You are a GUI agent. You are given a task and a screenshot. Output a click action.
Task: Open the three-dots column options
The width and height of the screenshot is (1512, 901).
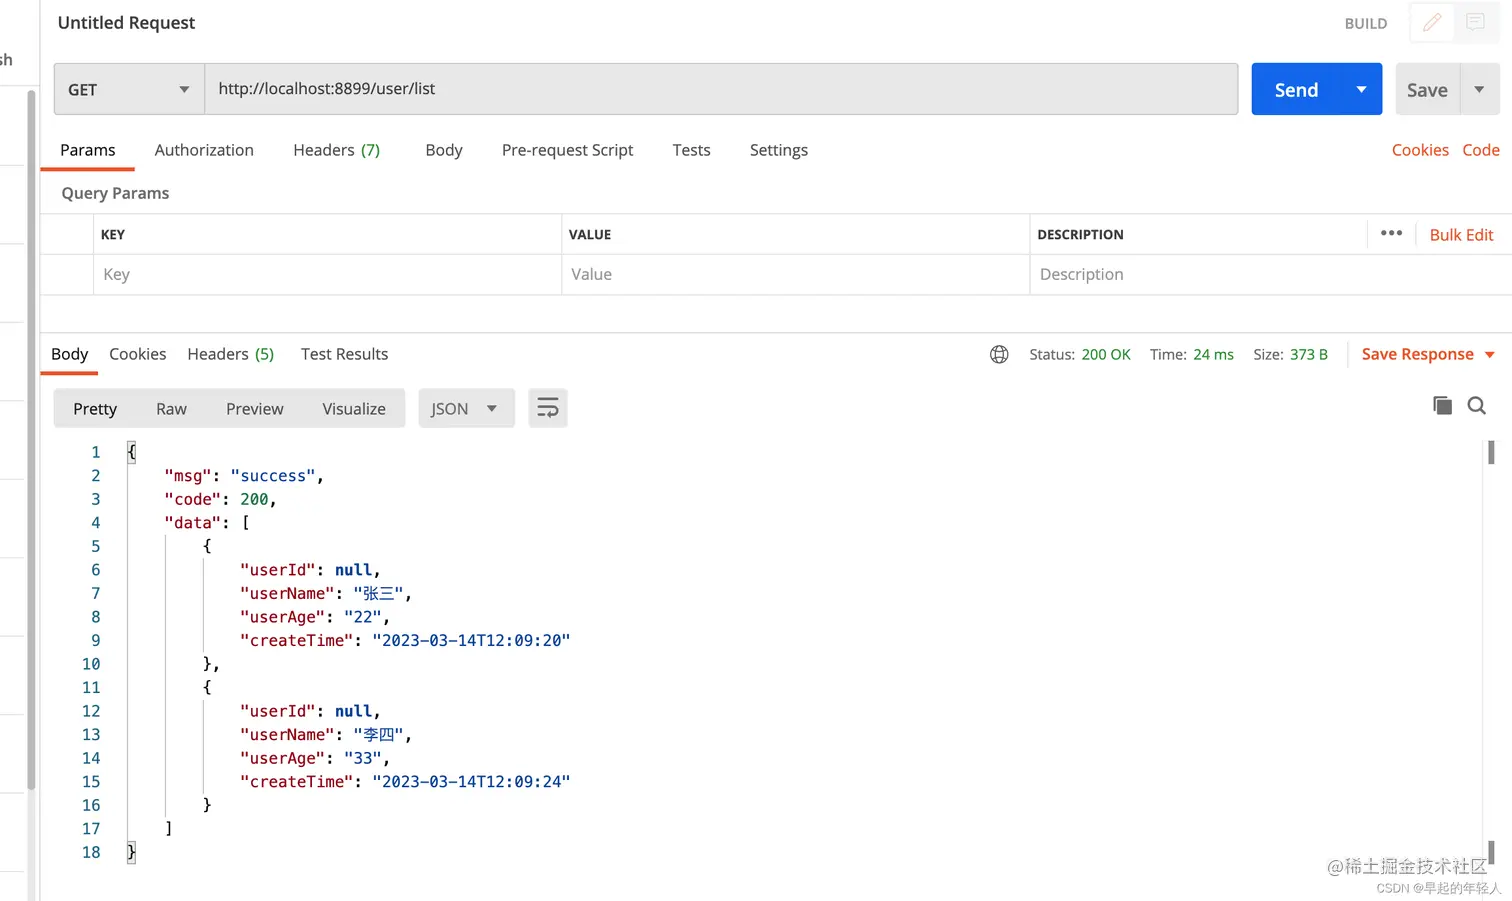point(1391,233)
